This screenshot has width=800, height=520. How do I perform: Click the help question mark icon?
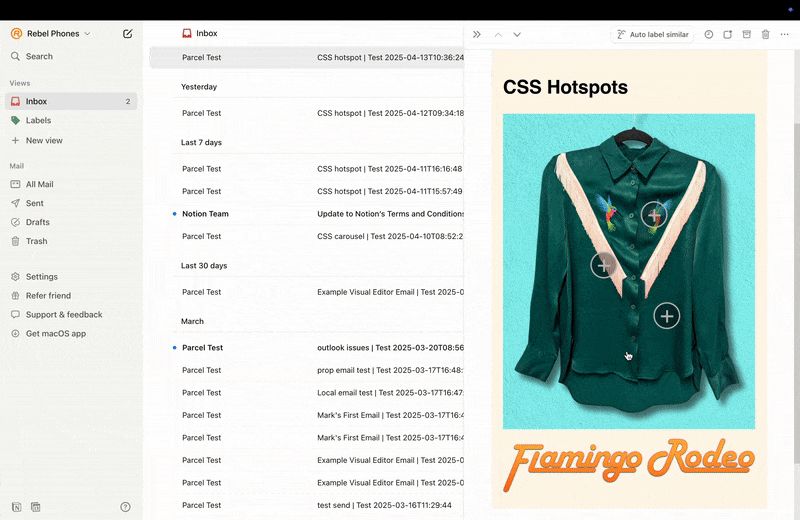[x=125, y=507]
